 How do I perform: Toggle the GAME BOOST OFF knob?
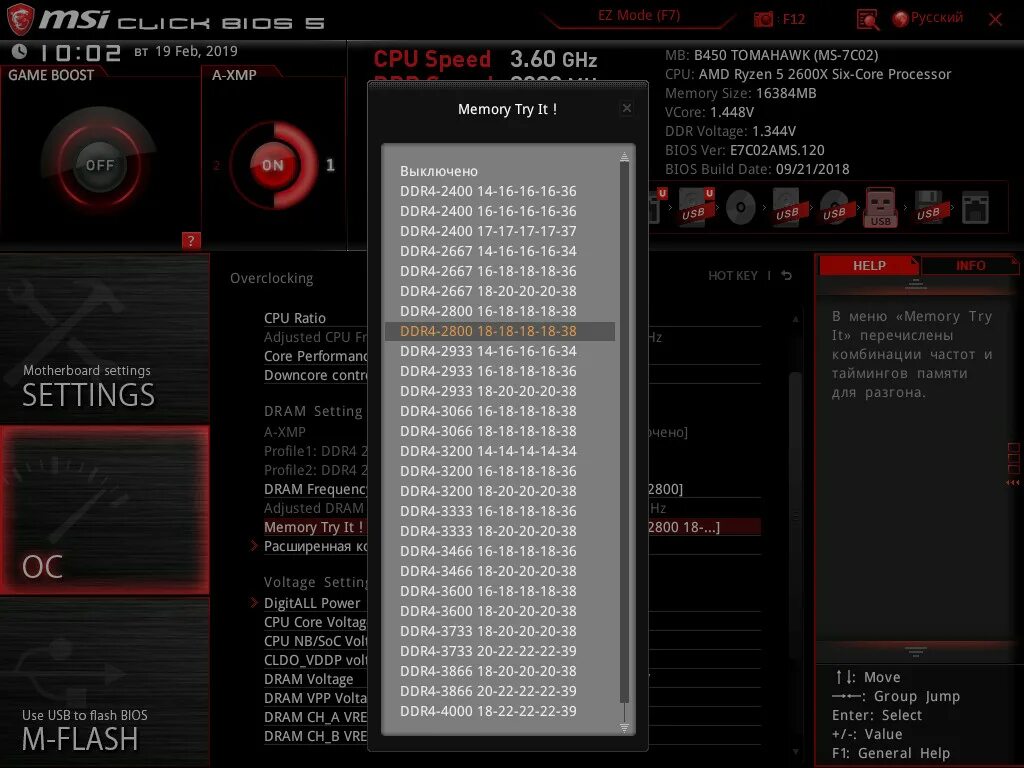pos(99,165)
